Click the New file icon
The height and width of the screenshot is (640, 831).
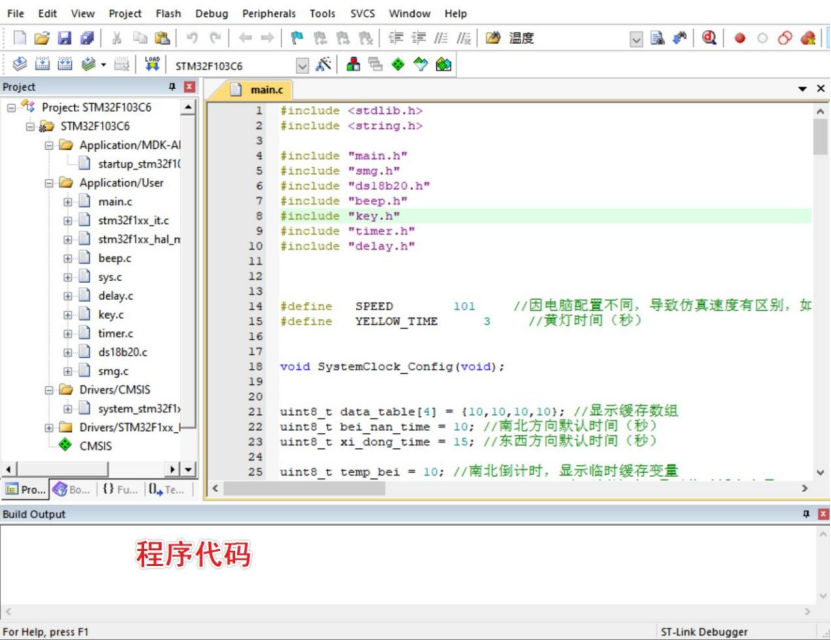pyautogui.click(x=20, y=38)
